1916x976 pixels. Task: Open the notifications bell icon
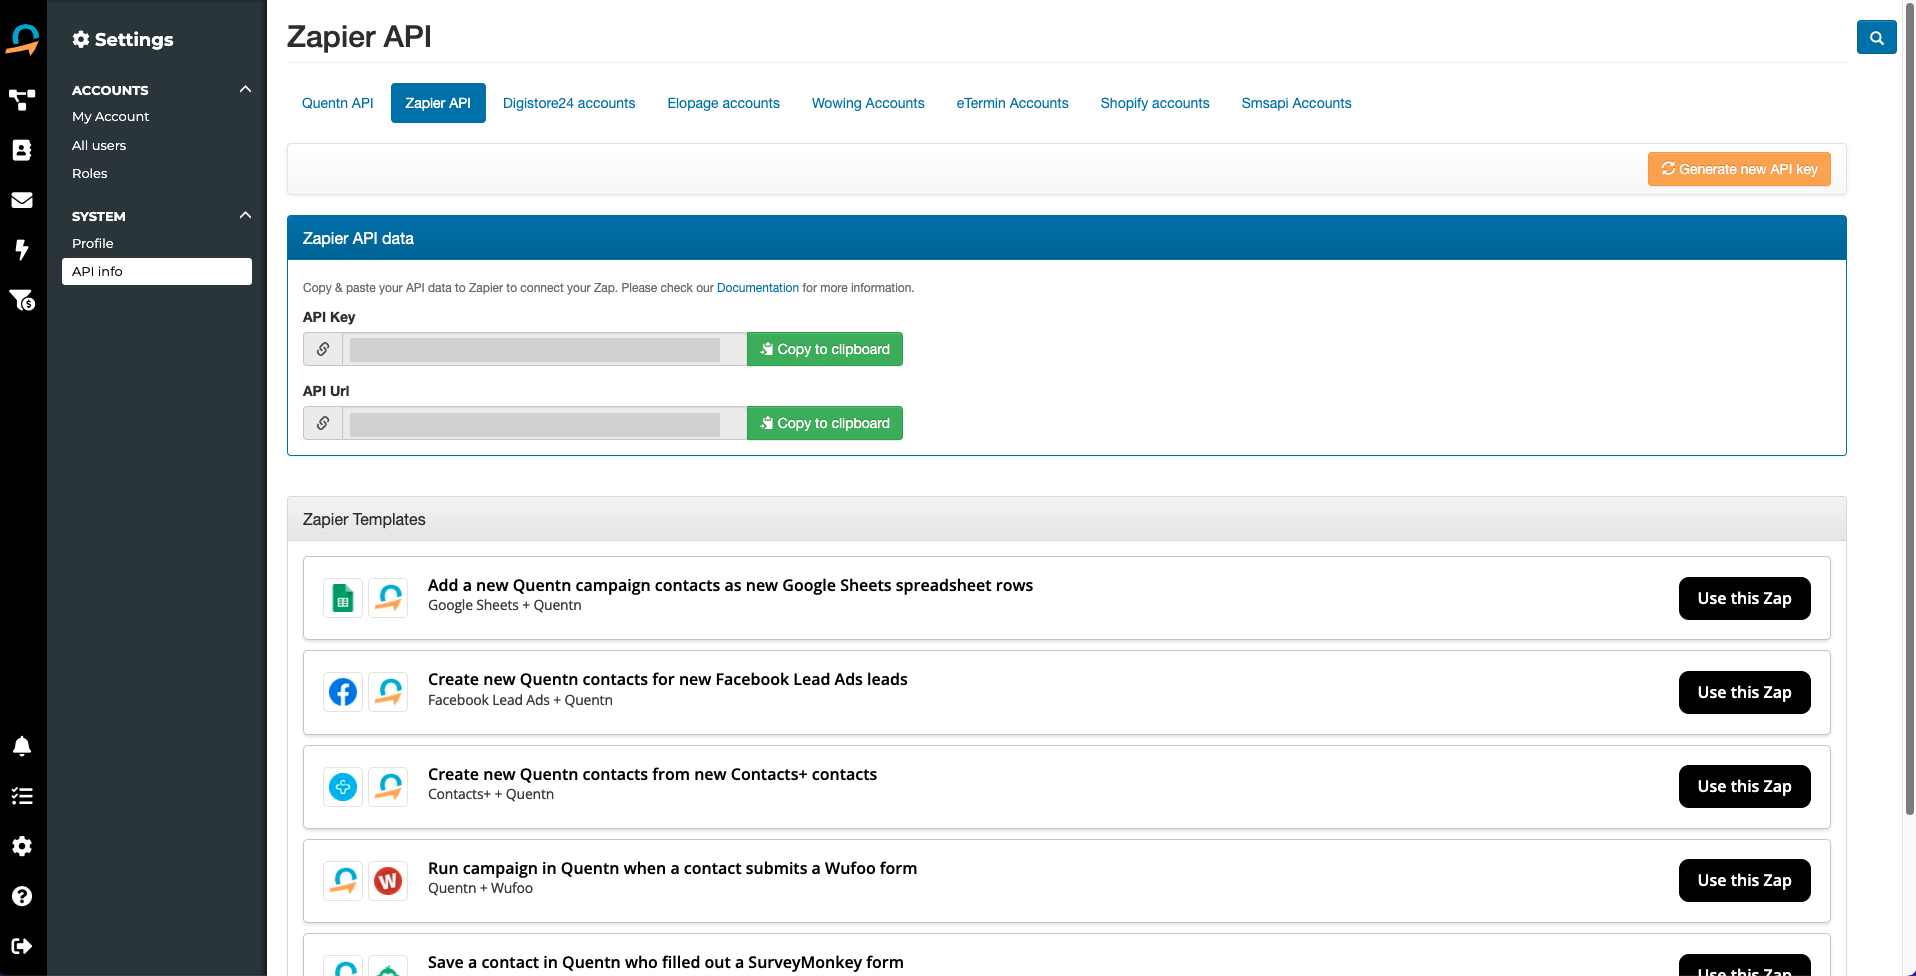22,746
